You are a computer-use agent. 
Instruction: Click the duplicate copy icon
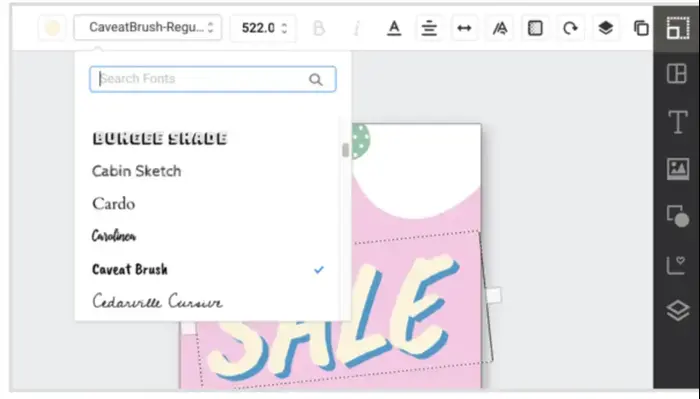(641, 28)
